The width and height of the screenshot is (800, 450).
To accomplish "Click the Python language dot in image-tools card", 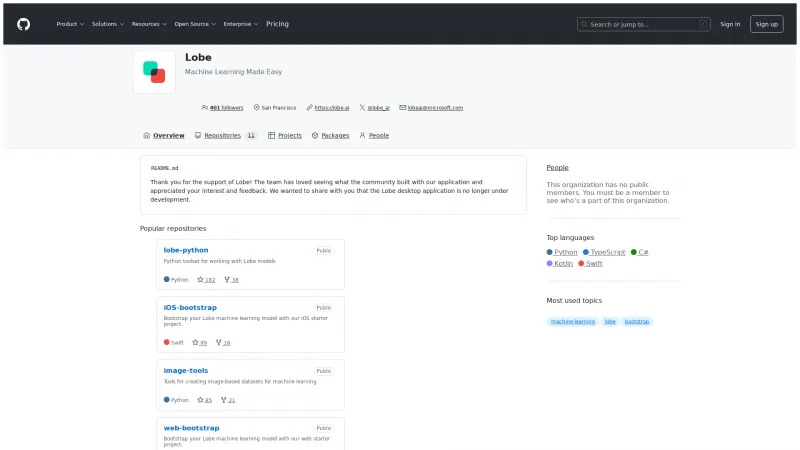I will pyautogui.click(x=166, y=399).
